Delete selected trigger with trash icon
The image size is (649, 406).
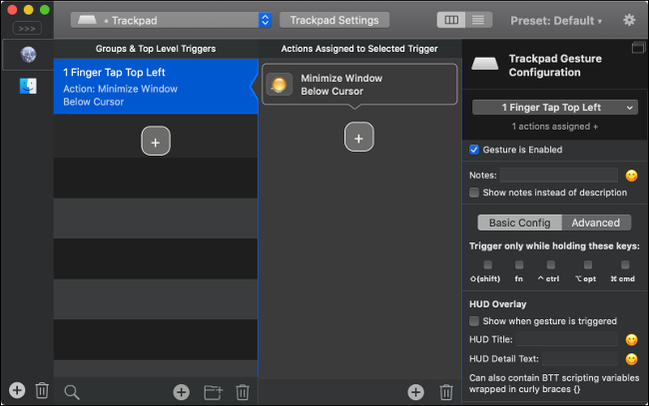[x=243, y=392]
